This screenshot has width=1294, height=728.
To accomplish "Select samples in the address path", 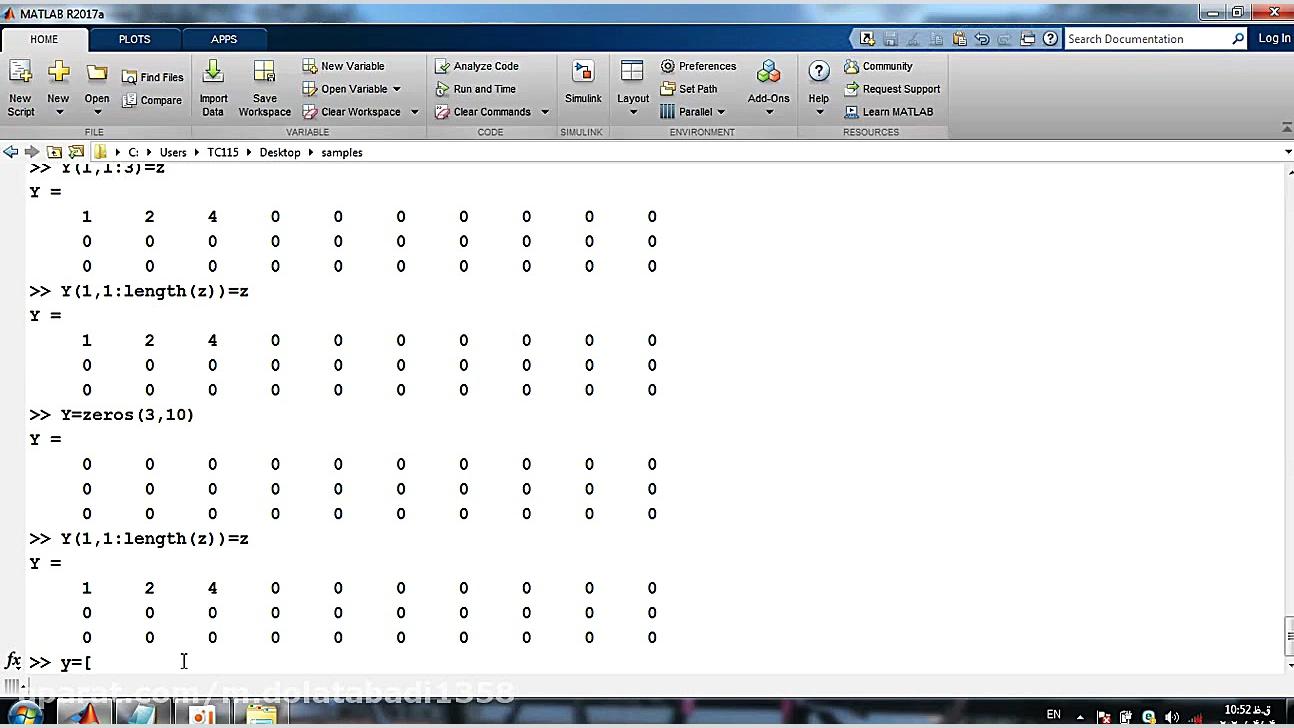I will (342, 152).
